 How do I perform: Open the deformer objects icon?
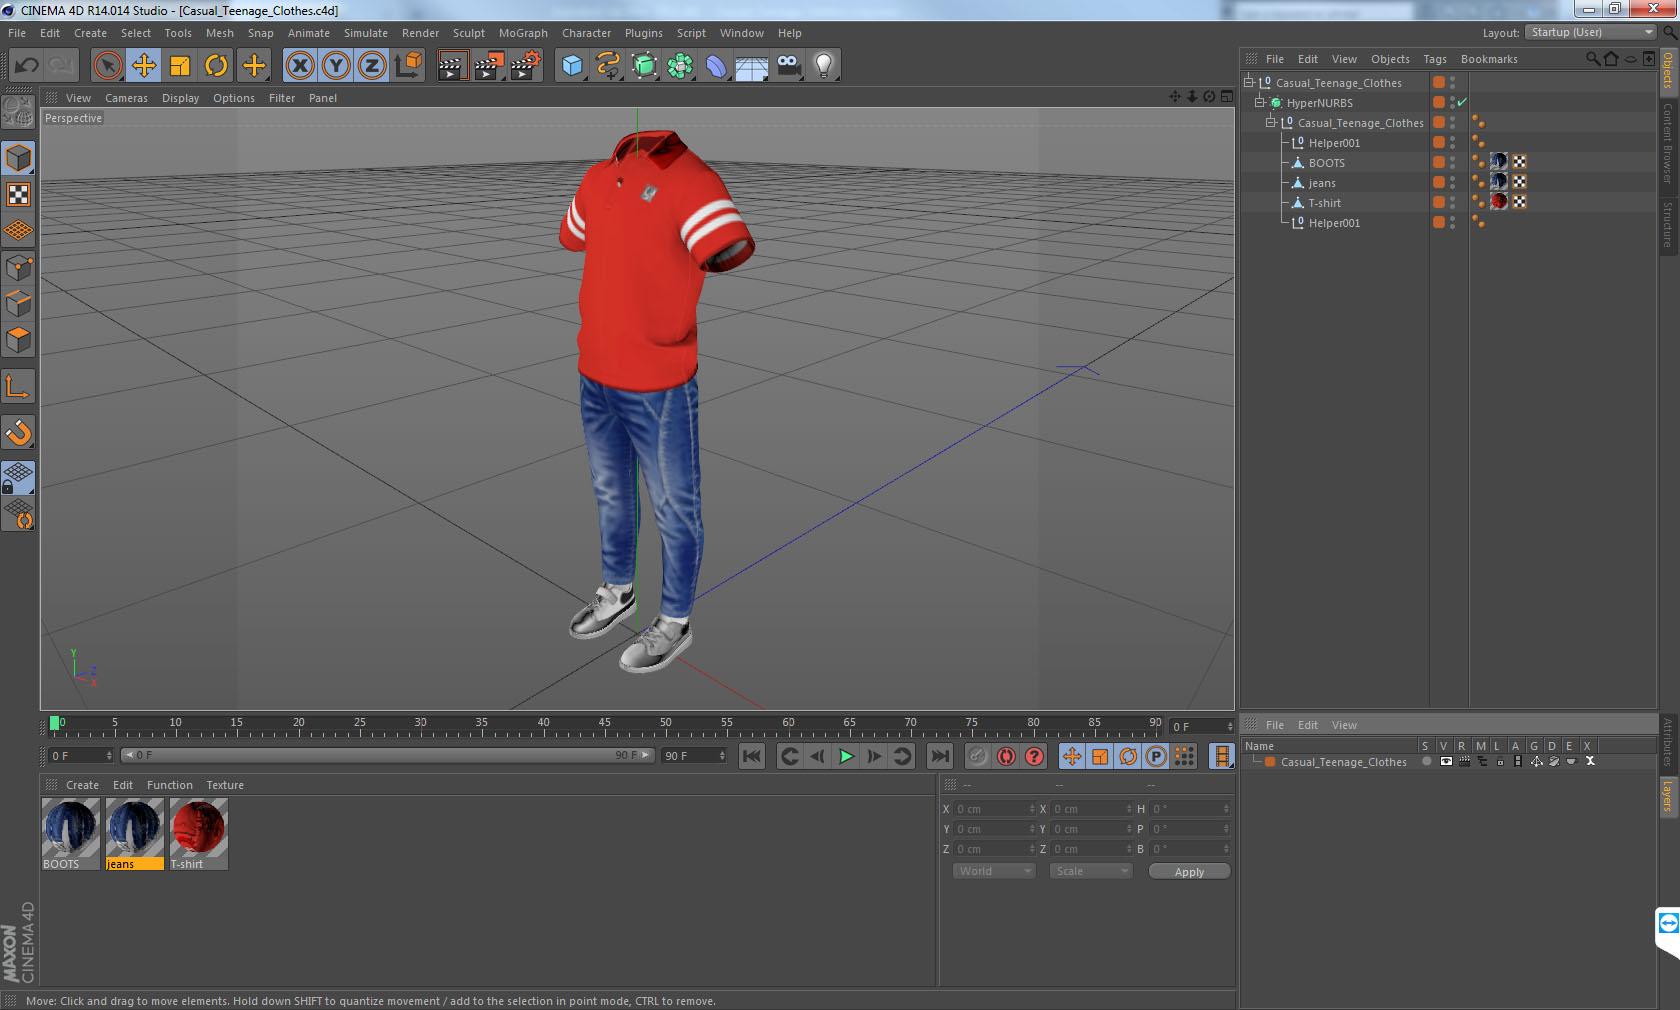tap(717, 66)
